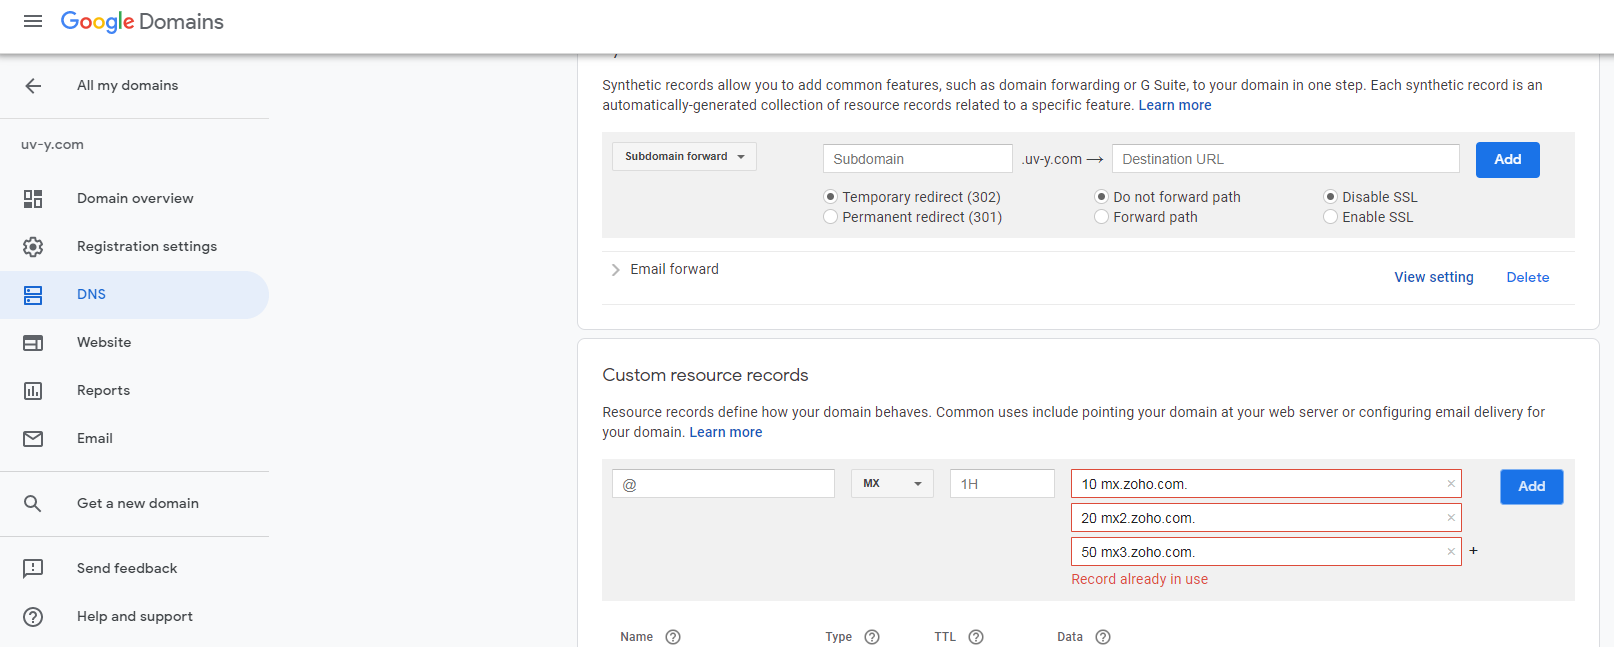1614x648 pixels.
Task: Click the Help and support question icon
Action: click(33, 617)
